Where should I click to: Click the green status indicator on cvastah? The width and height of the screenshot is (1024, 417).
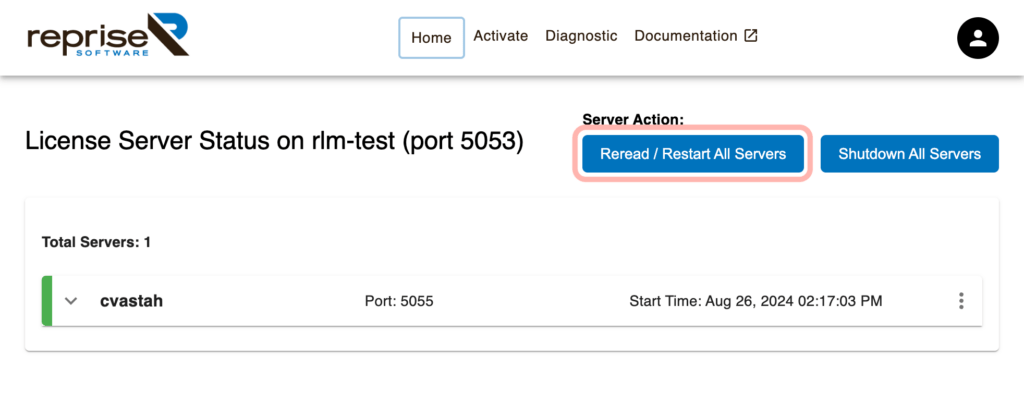tap(47, 301)
